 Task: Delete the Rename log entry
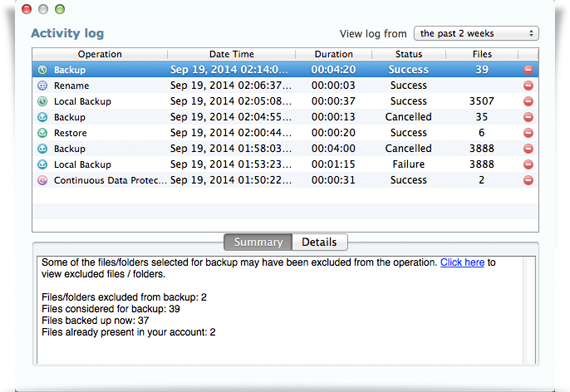tap(528, 85)
